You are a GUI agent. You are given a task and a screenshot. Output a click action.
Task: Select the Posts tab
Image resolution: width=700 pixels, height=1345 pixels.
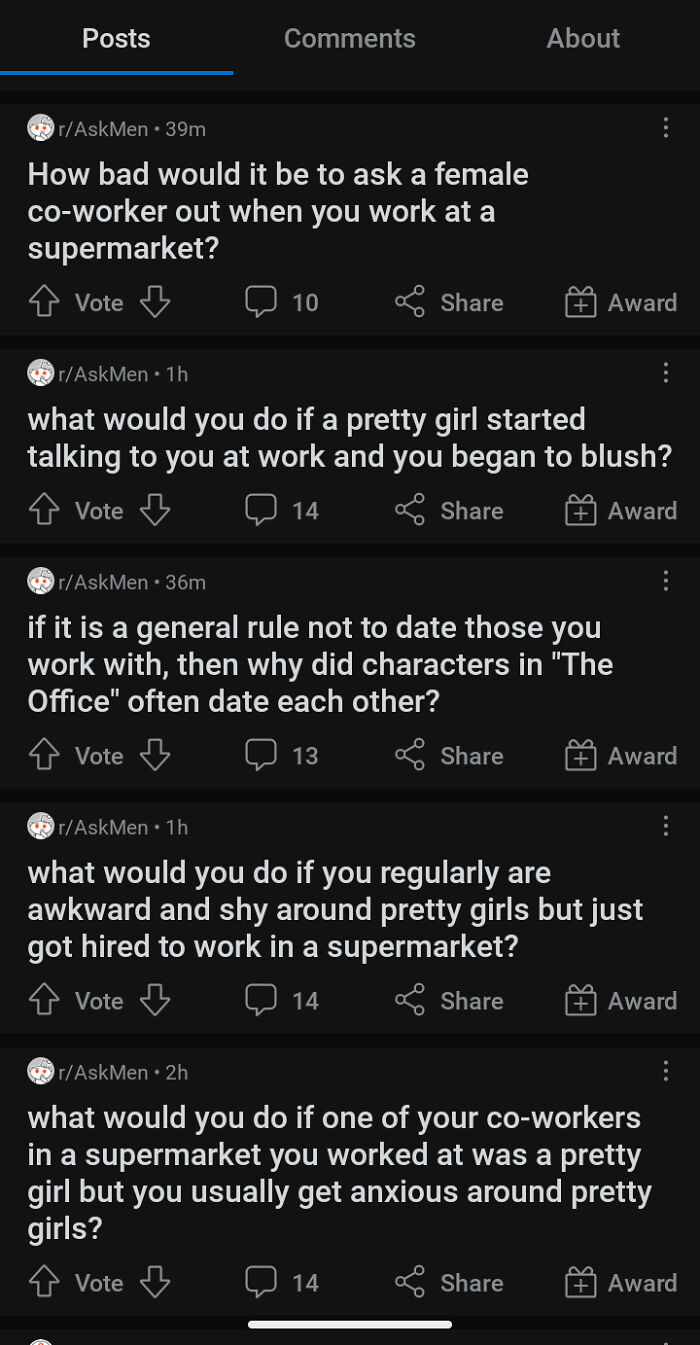pos(116,38)
